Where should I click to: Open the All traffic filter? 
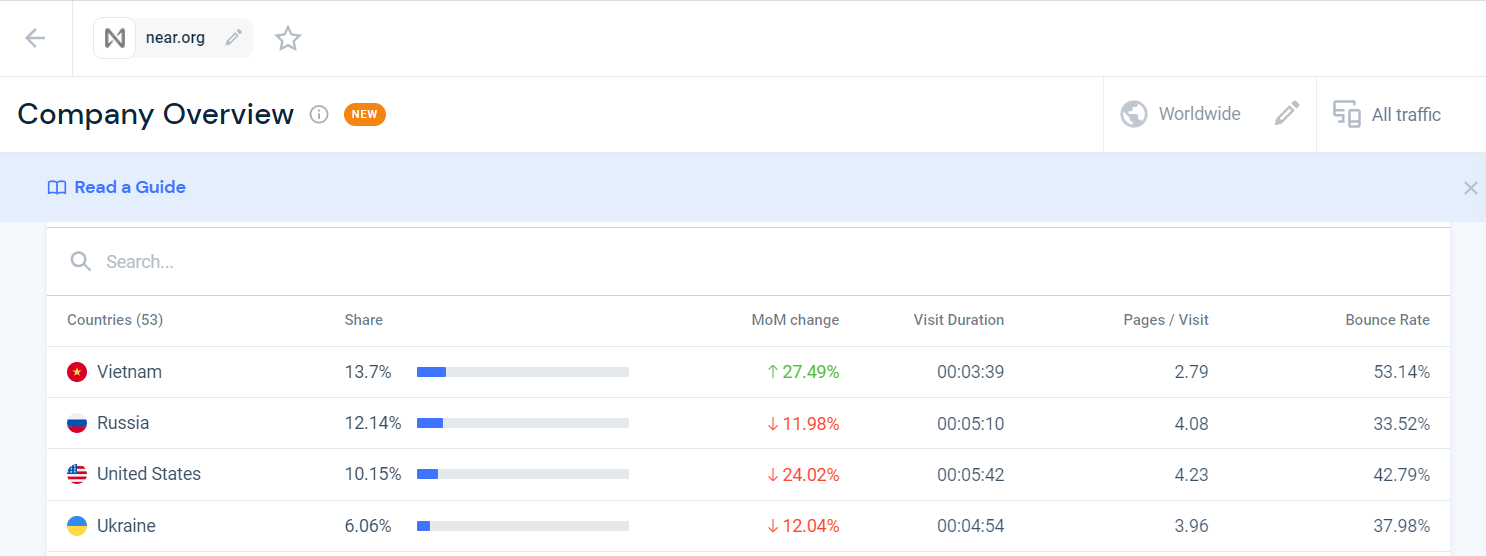click(1405, 115)
